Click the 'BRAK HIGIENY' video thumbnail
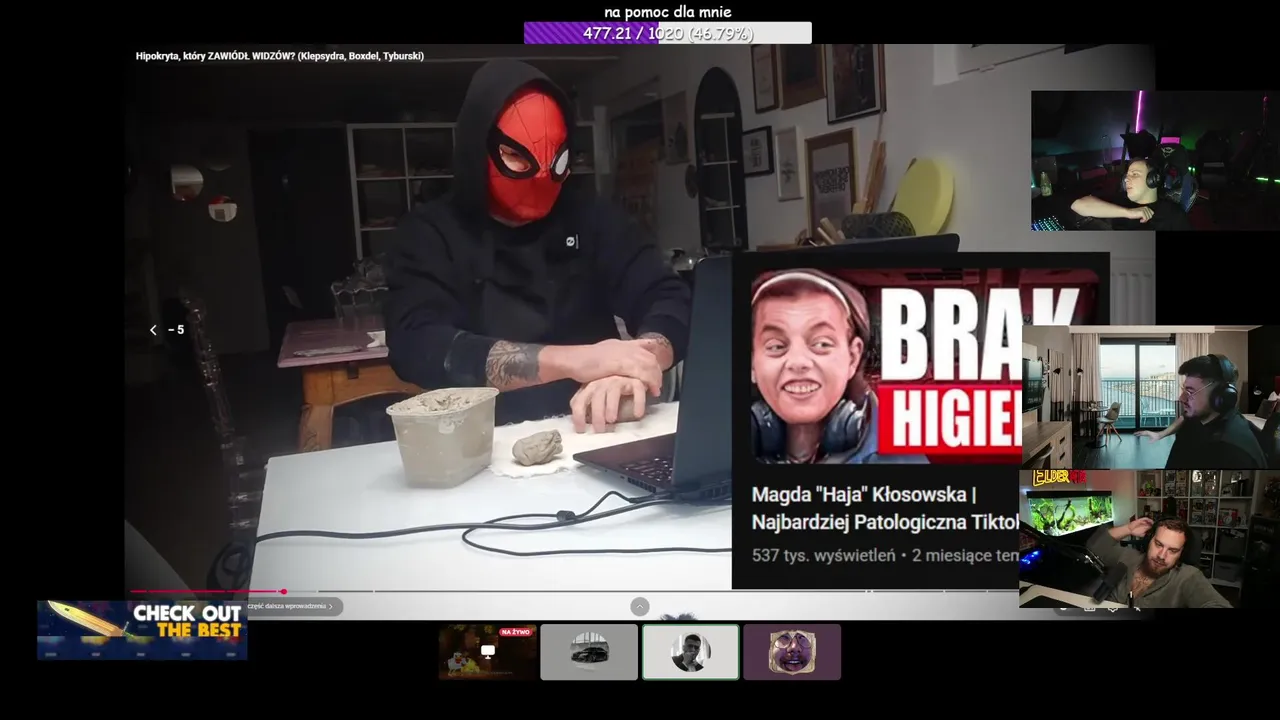The image size is (1280, 720). tap(886, 366)
